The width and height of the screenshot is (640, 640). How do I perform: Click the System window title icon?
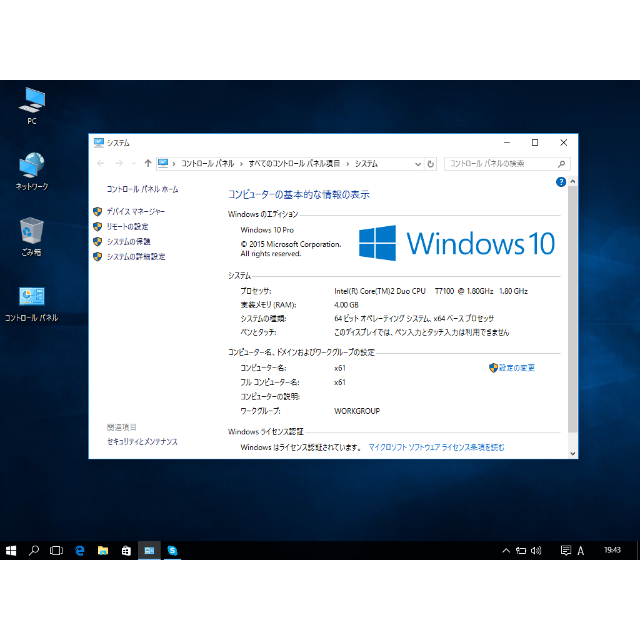[98, 142]
